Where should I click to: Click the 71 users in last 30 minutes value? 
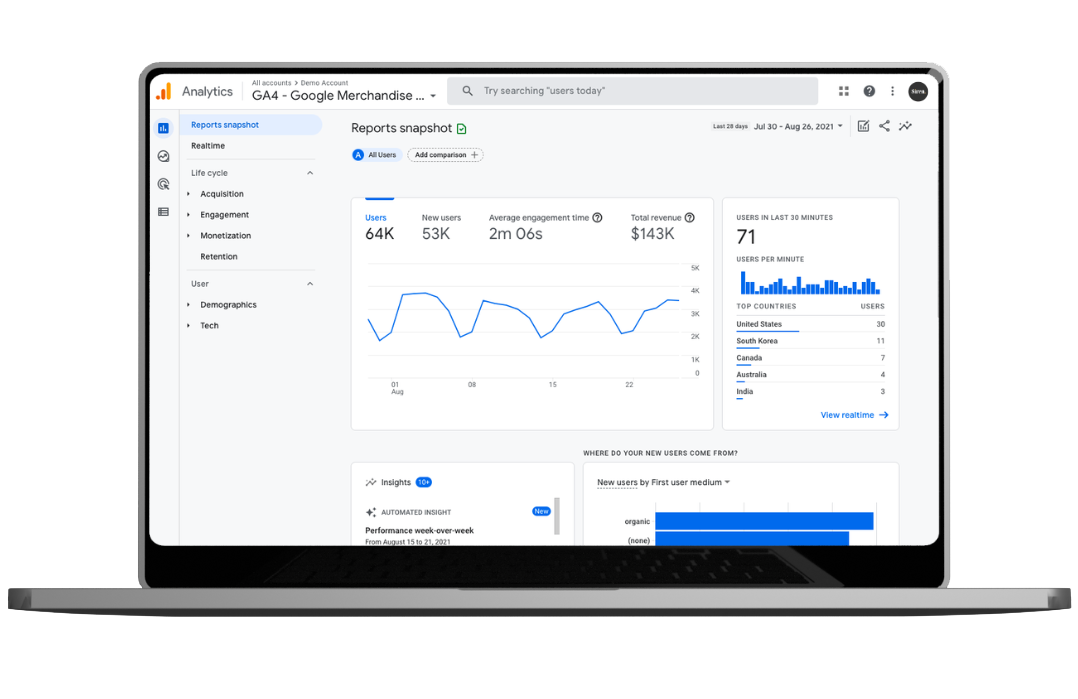pos(746,237)
